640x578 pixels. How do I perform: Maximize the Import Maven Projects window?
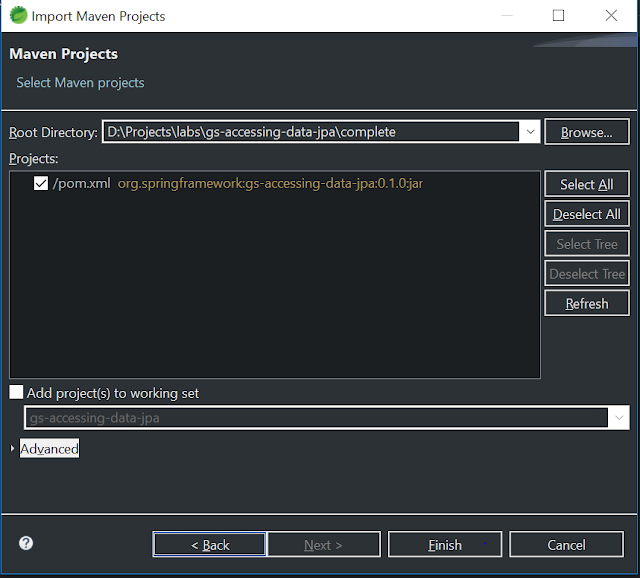coord(558,16)
